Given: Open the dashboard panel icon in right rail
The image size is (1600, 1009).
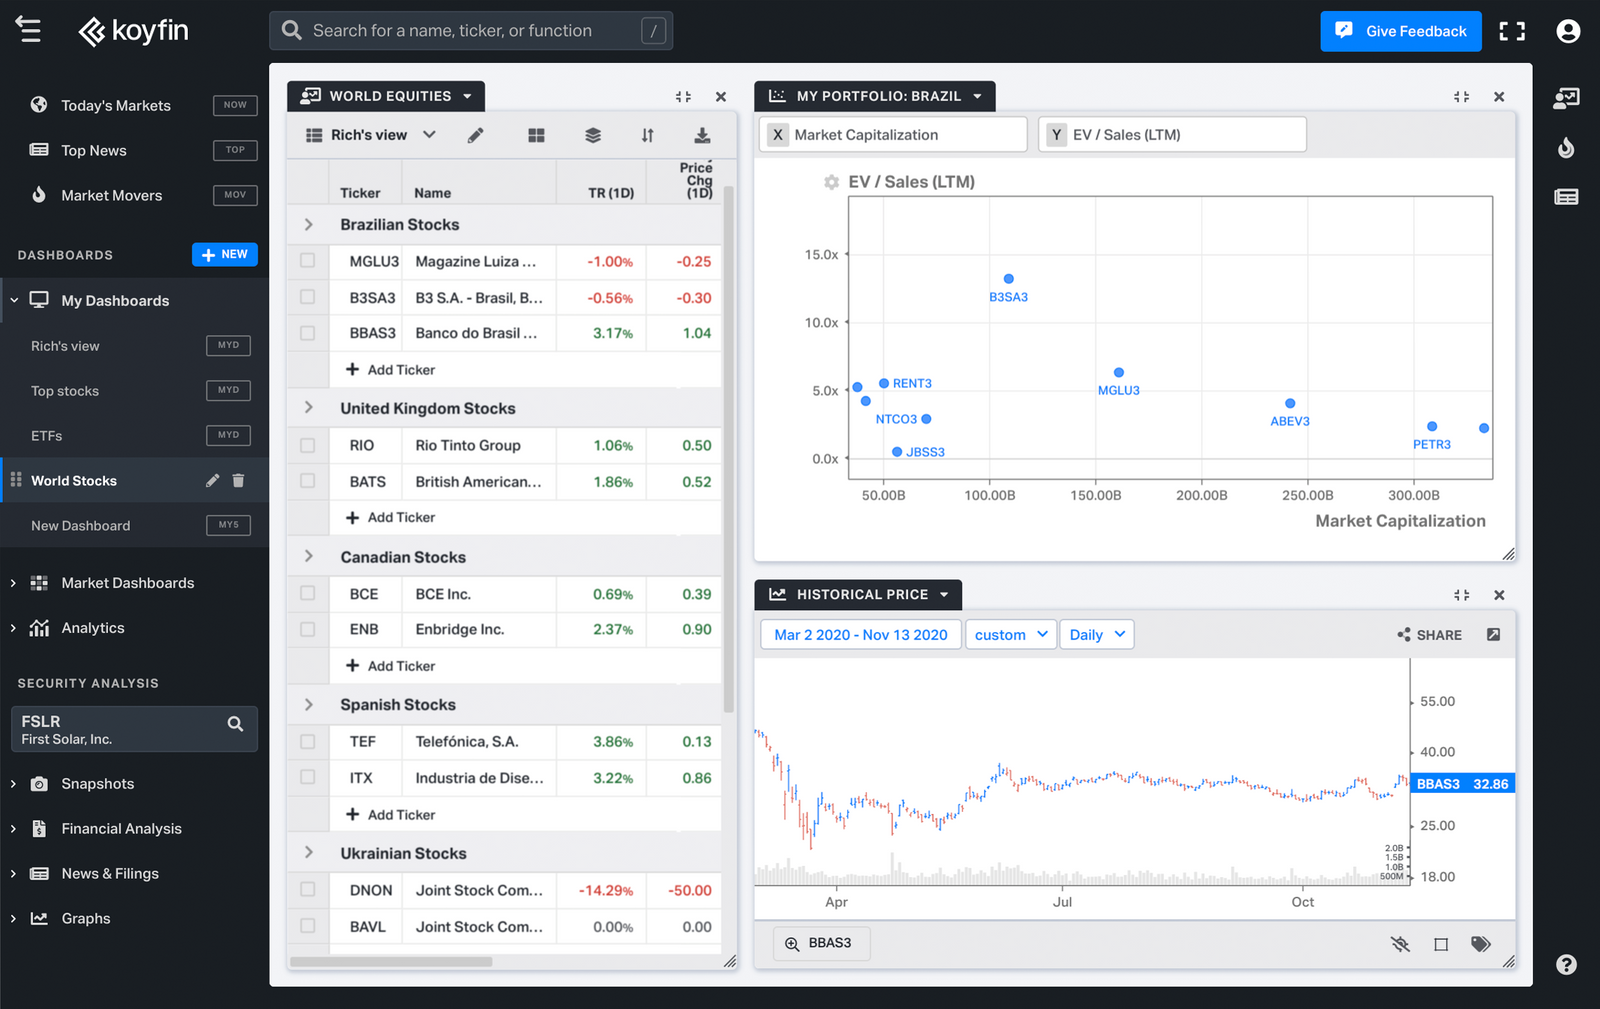Looking at the screenshot, I should [x=1566, y=98].
